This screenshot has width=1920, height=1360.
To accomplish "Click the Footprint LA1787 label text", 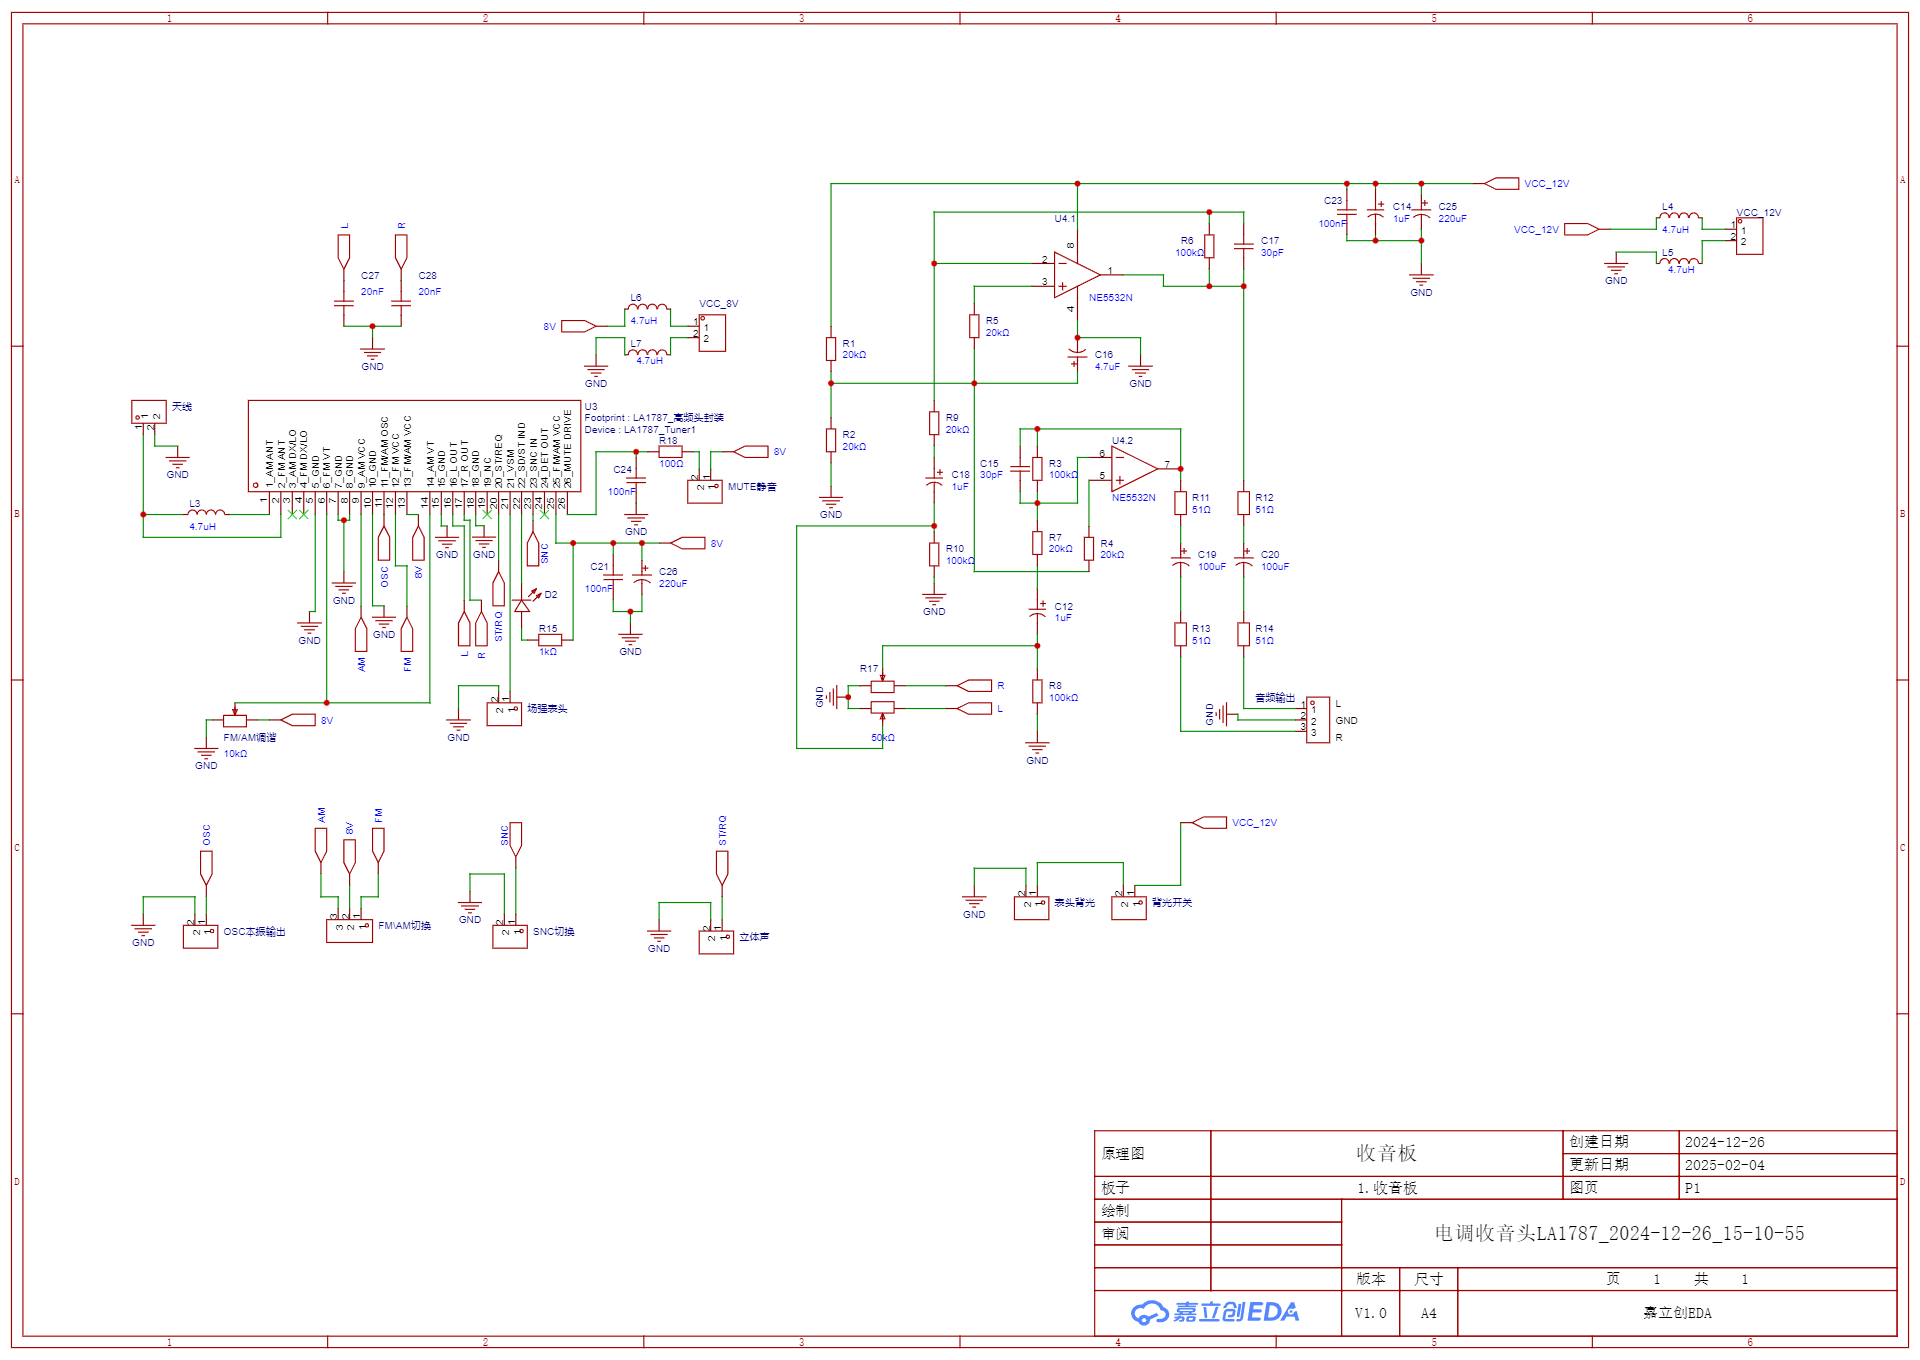I will [x=654, y=418].
